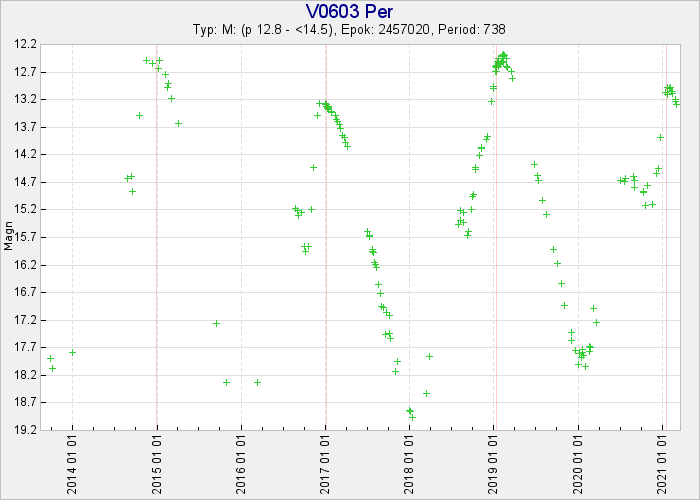
Task: Click the isolated green point at magnitude 17.2 in late 2015
Action: click(x=216, y=323)
